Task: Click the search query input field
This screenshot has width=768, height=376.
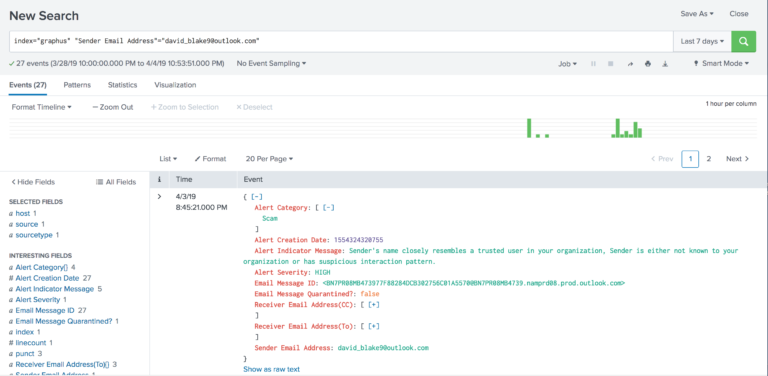Action: click(x=341, y=42)
